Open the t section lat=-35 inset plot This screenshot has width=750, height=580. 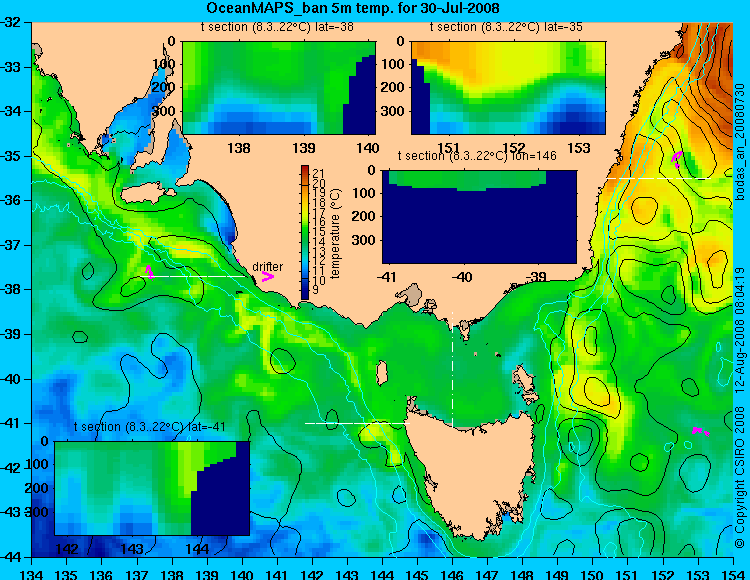pyautogui.click(x=508, y=88)
